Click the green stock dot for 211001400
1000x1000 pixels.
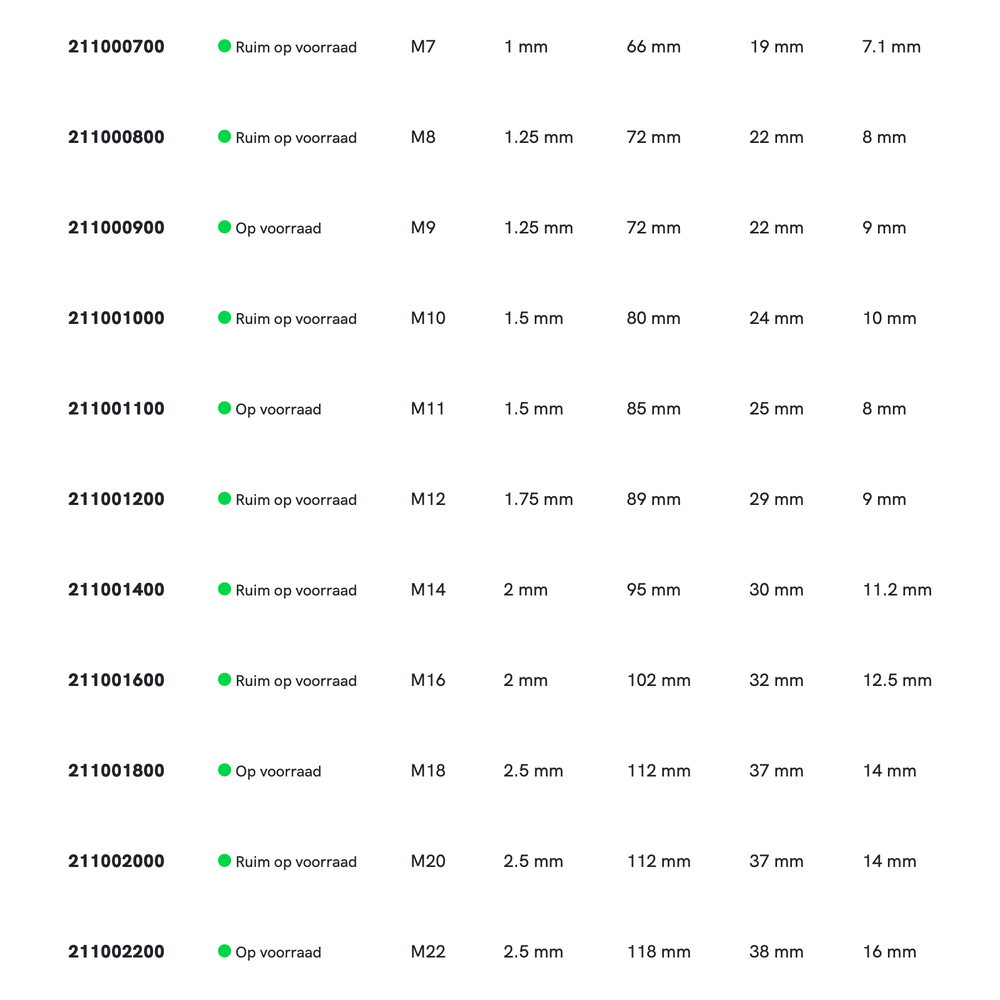[x=225, y=589]
